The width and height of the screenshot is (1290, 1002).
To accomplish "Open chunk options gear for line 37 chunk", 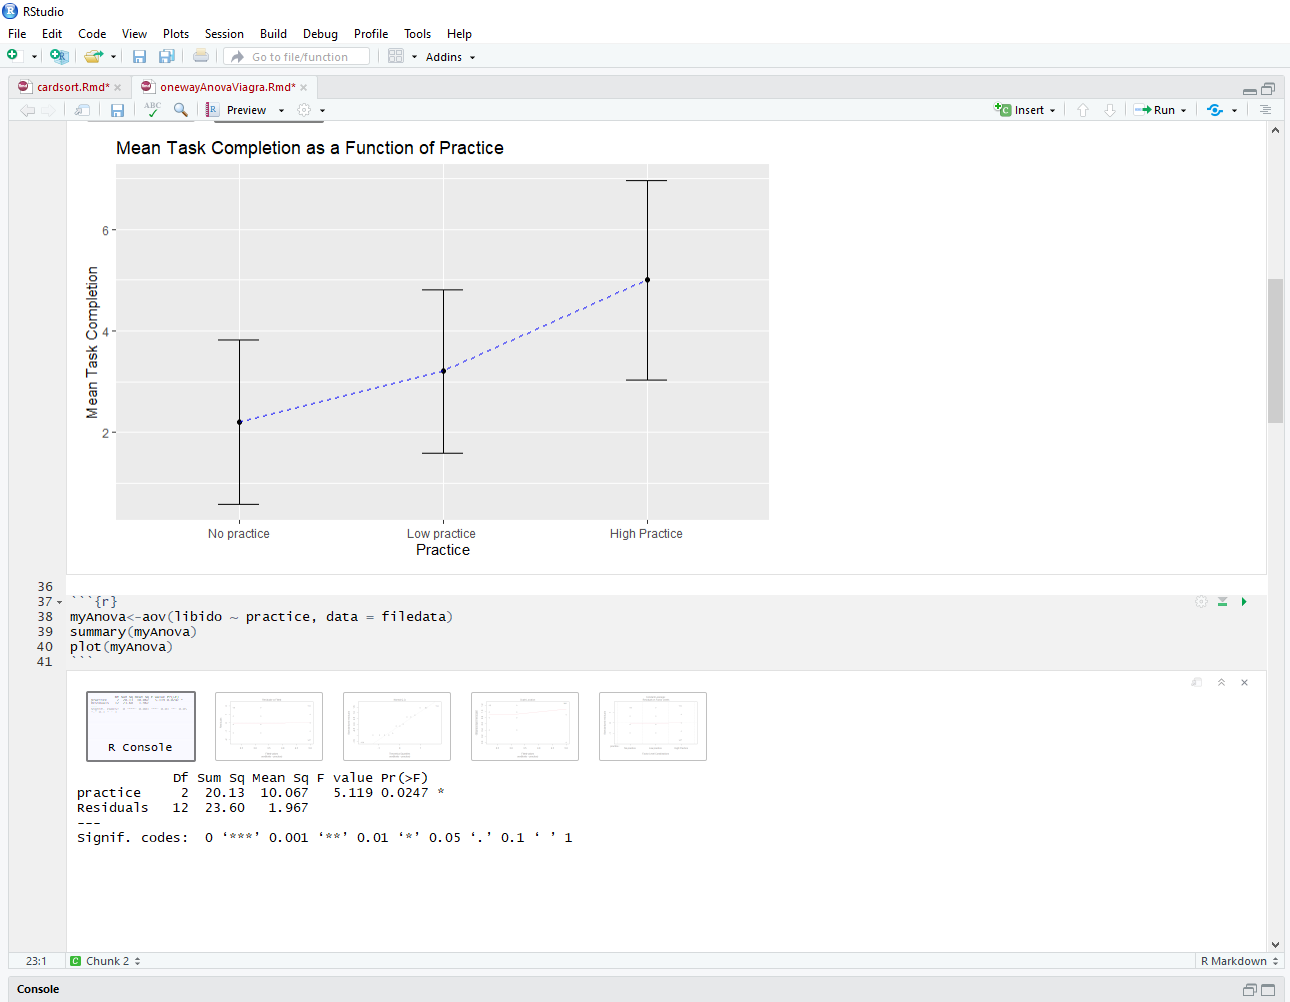I will [x=1201, y=601].
